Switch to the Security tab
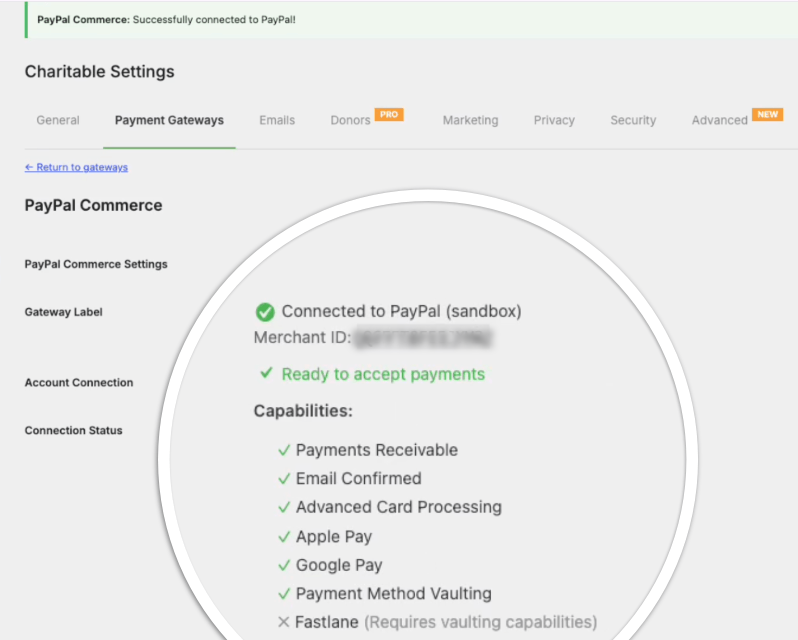 (x=633, y=120)
